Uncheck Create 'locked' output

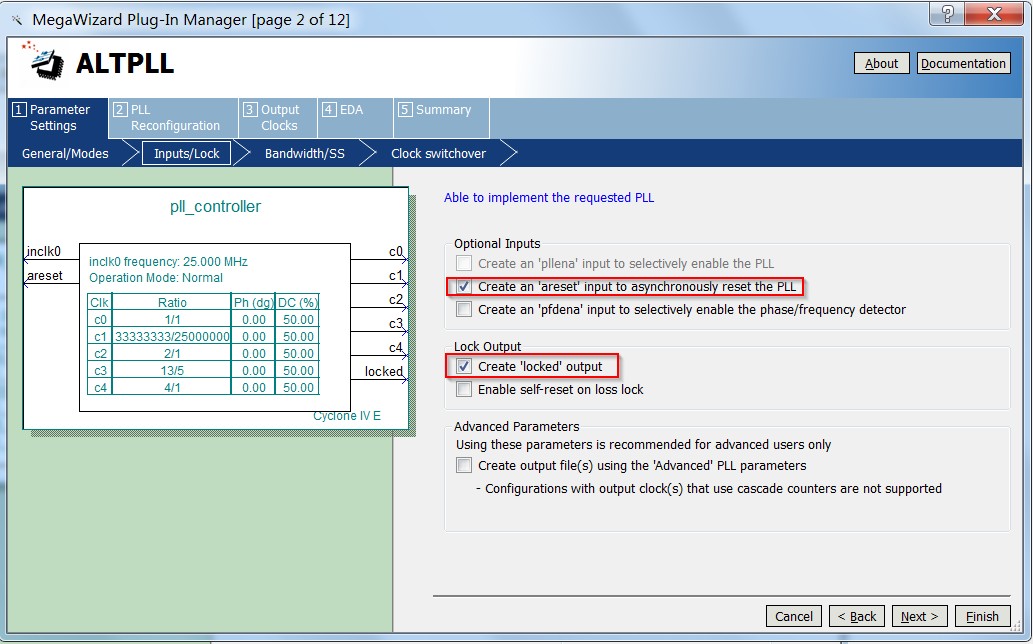pos(464,367)
